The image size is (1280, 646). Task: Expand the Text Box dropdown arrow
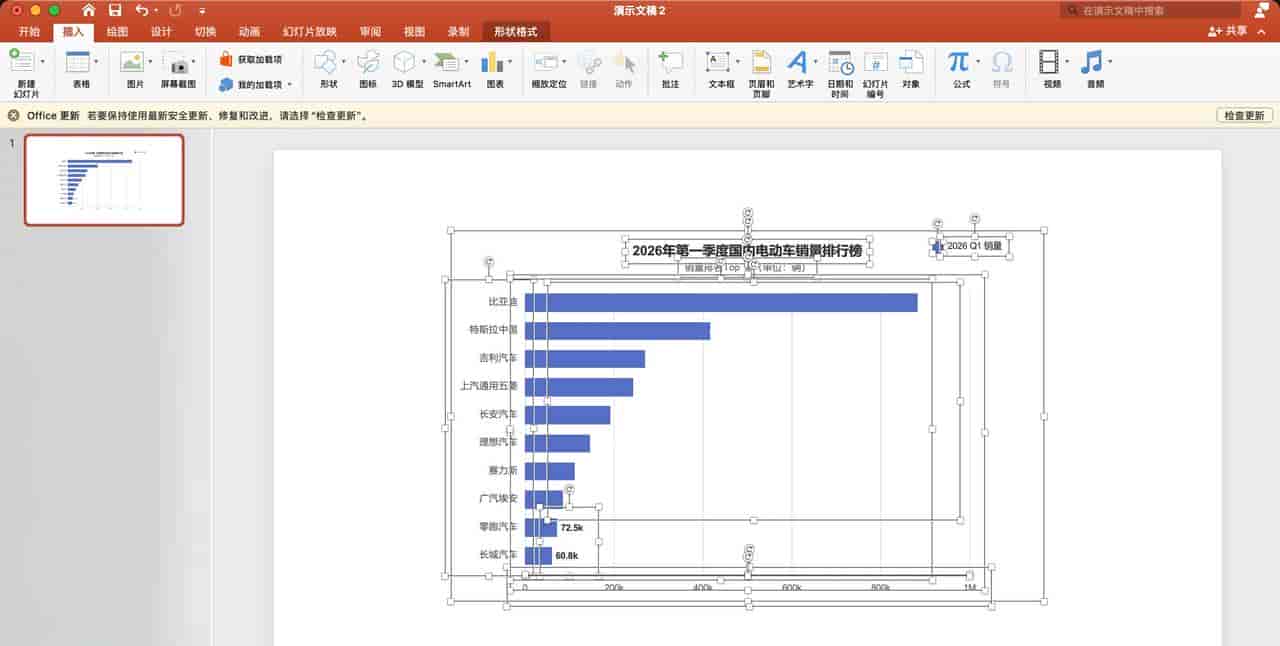pos(738,62)
